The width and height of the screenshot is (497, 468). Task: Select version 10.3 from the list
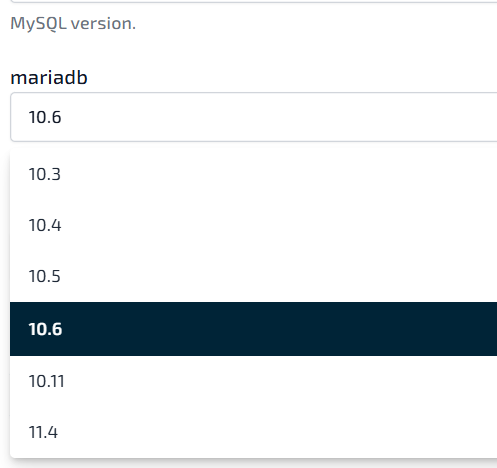[x=254, y=174]
